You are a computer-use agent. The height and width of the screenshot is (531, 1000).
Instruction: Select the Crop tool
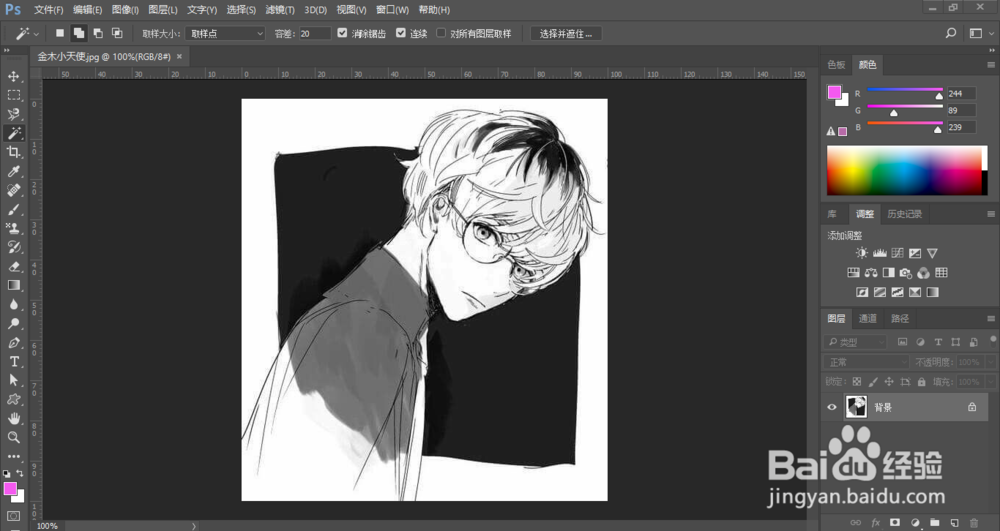click(13, 152)
